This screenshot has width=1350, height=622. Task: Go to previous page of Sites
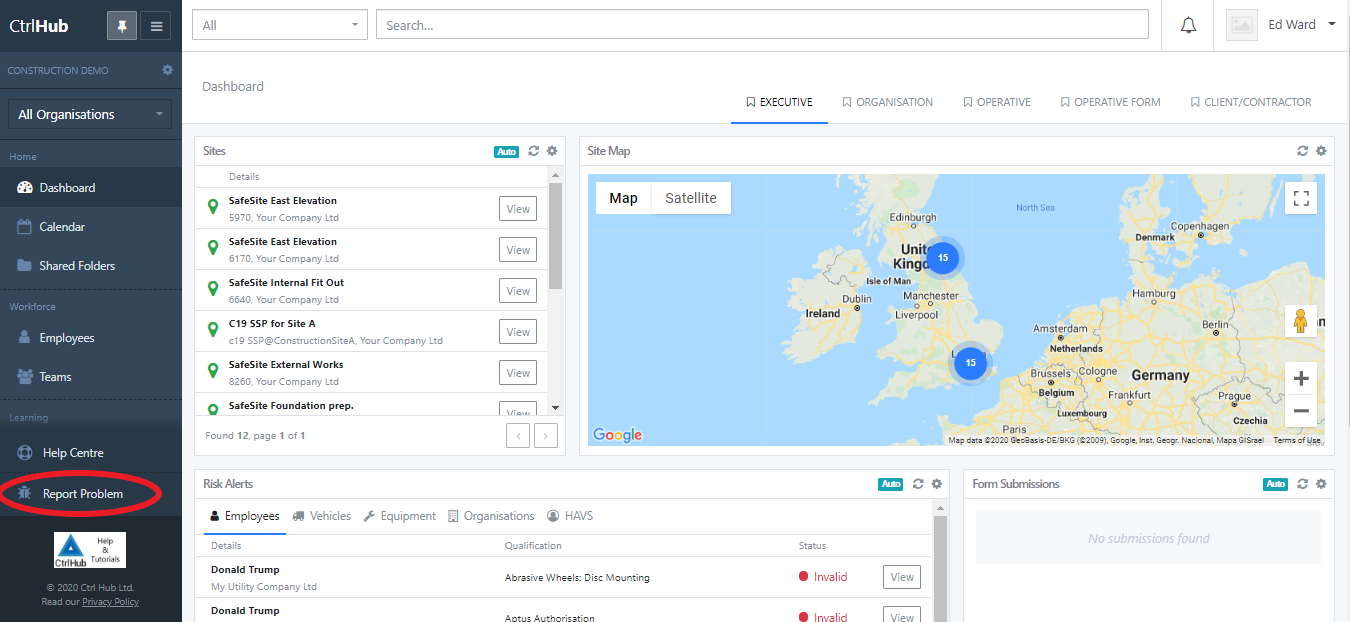pos(518,435)
